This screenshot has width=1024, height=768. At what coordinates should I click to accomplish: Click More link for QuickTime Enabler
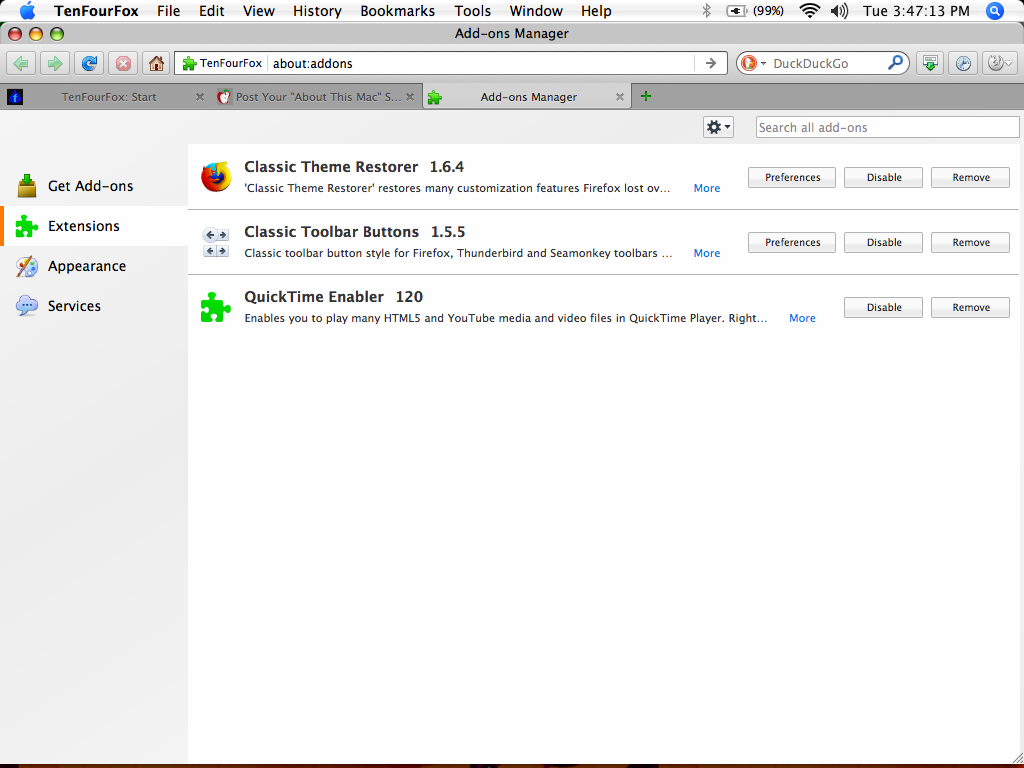pyautogui.click(x=802, y=318)
